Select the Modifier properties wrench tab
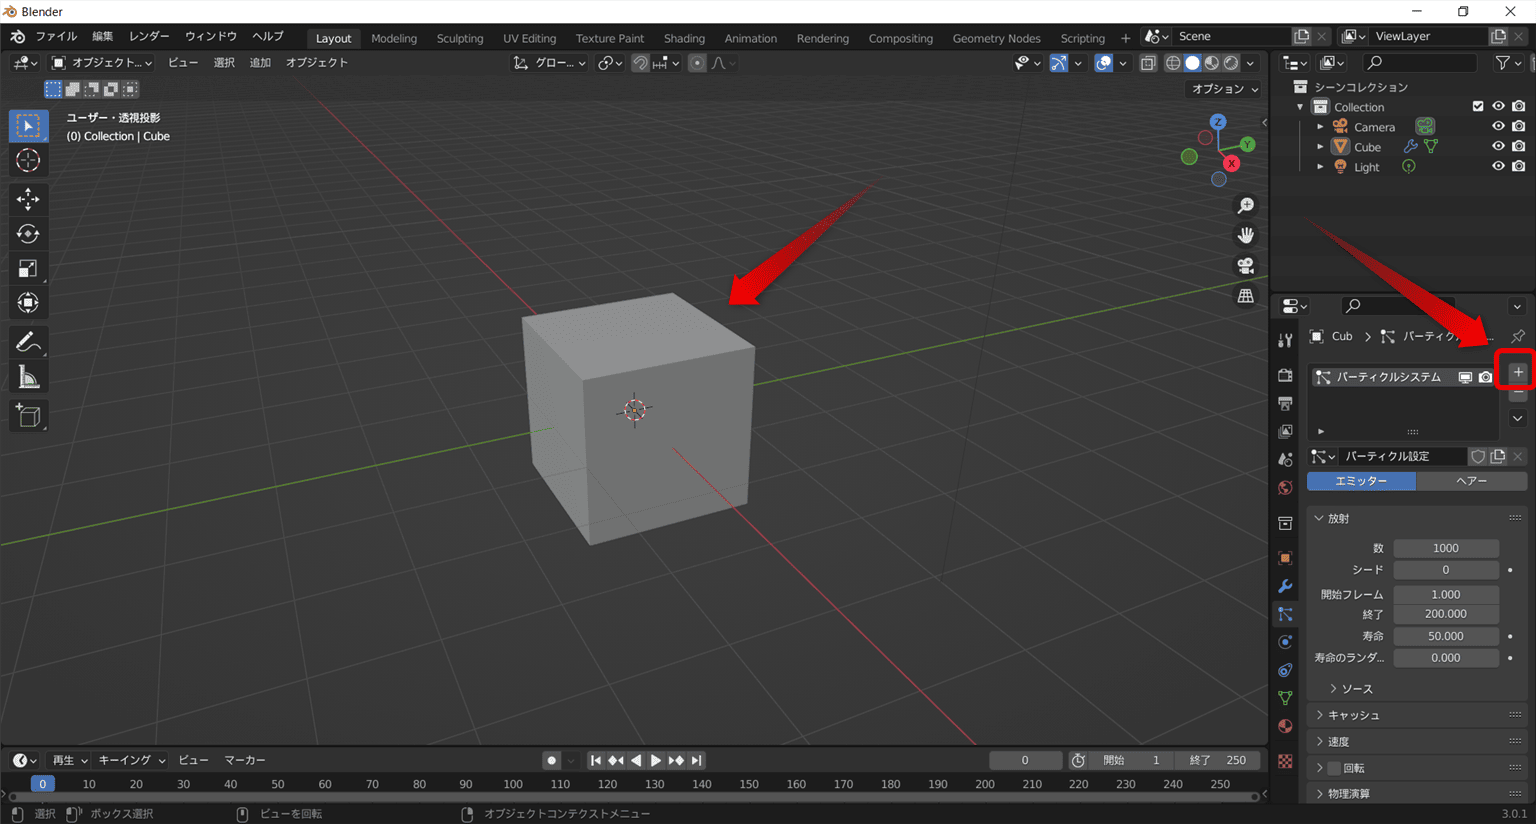 point(1285,585)
